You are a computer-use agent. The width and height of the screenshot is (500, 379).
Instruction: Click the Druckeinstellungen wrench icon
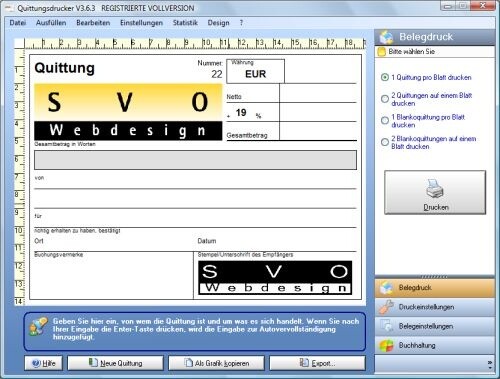point(387,307)
